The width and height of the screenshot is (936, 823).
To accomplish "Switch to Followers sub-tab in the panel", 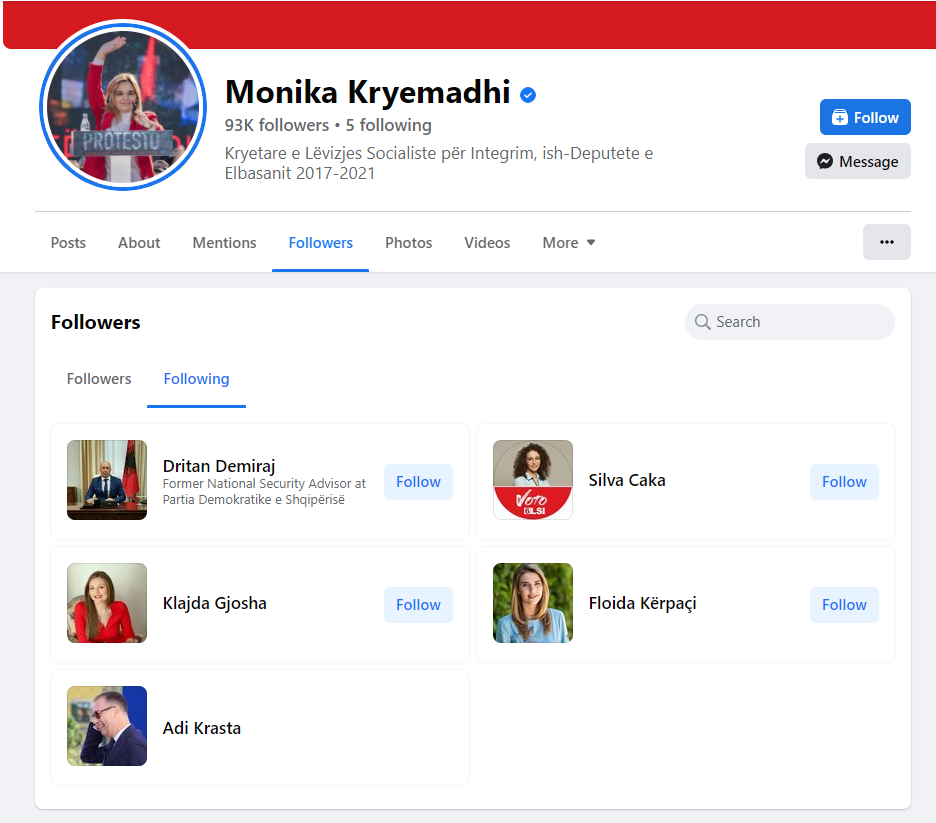I will point(99,378).
